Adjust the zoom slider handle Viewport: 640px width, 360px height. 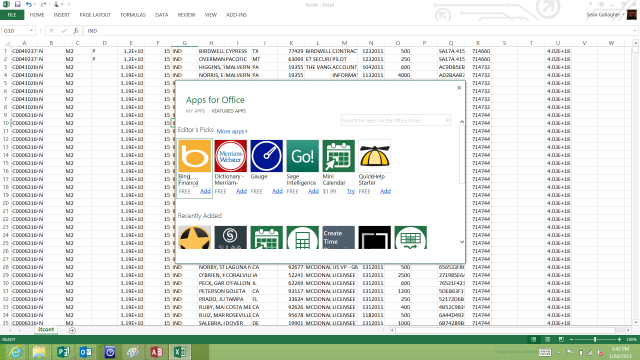pyautogui.click(x=595, y=340)
